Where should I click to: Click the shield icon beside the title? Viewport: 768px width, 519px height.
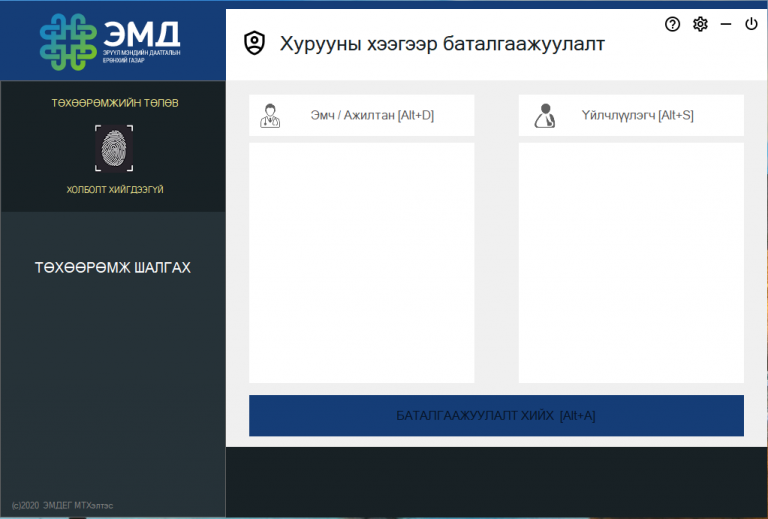point(255,43)
